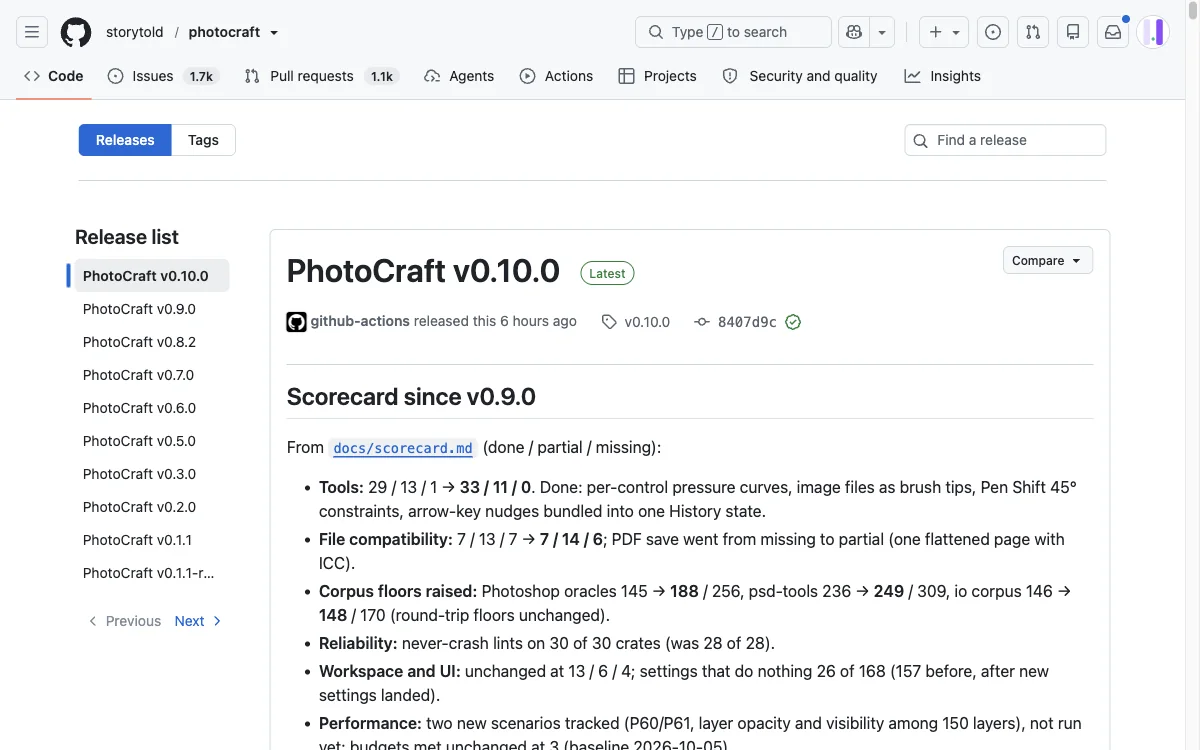1200x750 pixels.
Task: Open commit 8407d9c link
Action: tap(737, 322)
